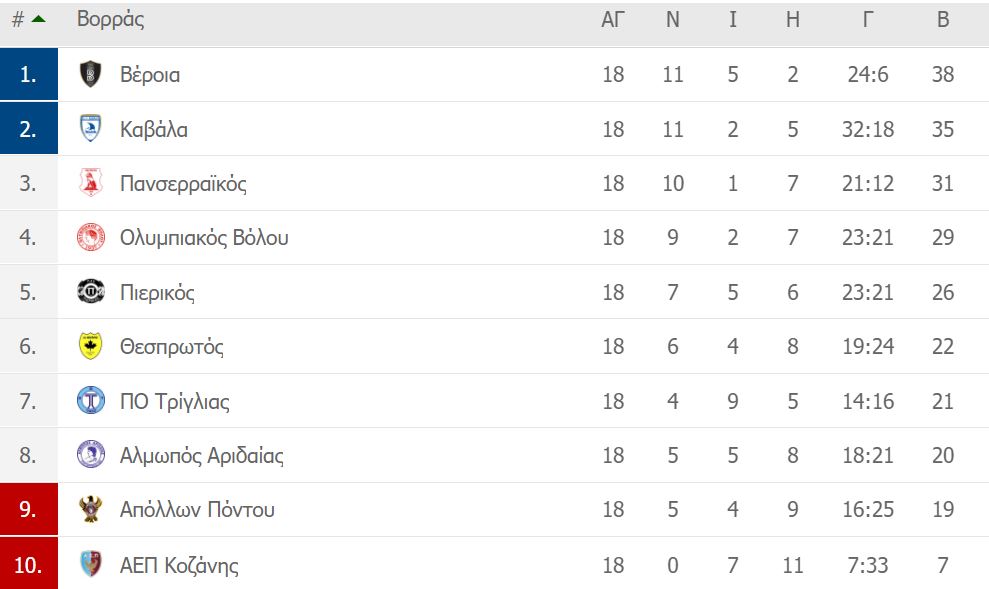Click the Καβάλα team crest icon

pyautogui.click(x=90, y=129)
